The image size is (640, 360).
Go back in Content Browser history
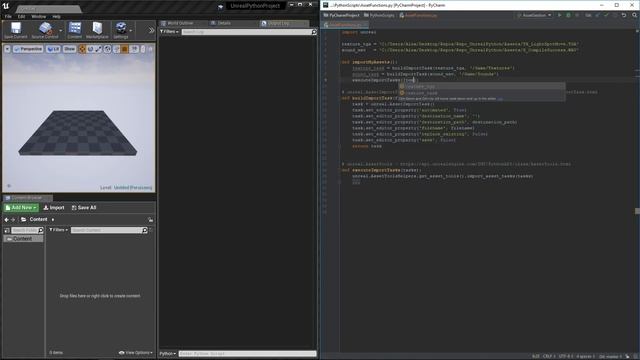tap(7, 220)
